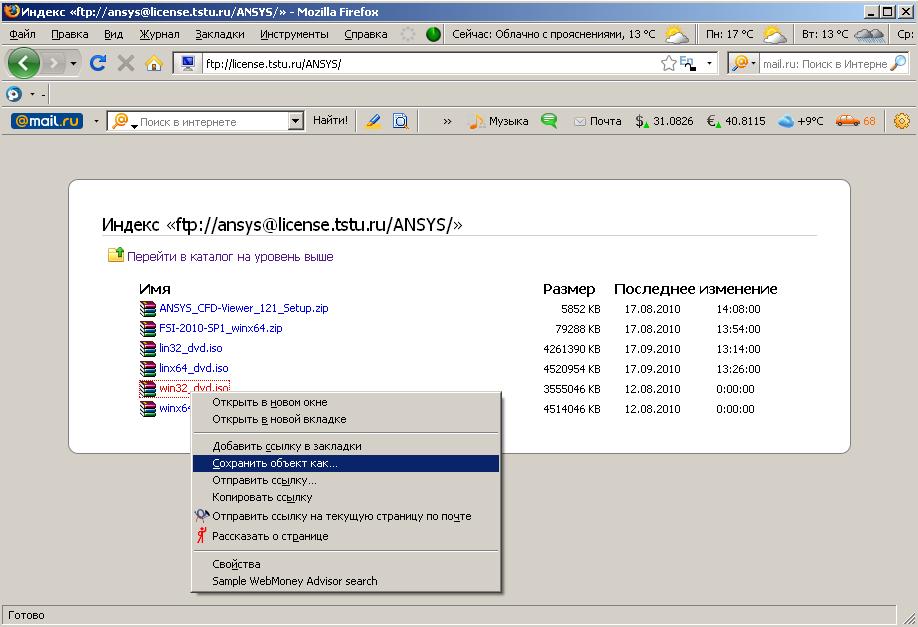Click the magnifier to run mail.ru search
The height and width of the screenshot is (627, 918).
(x=898, y=63)
